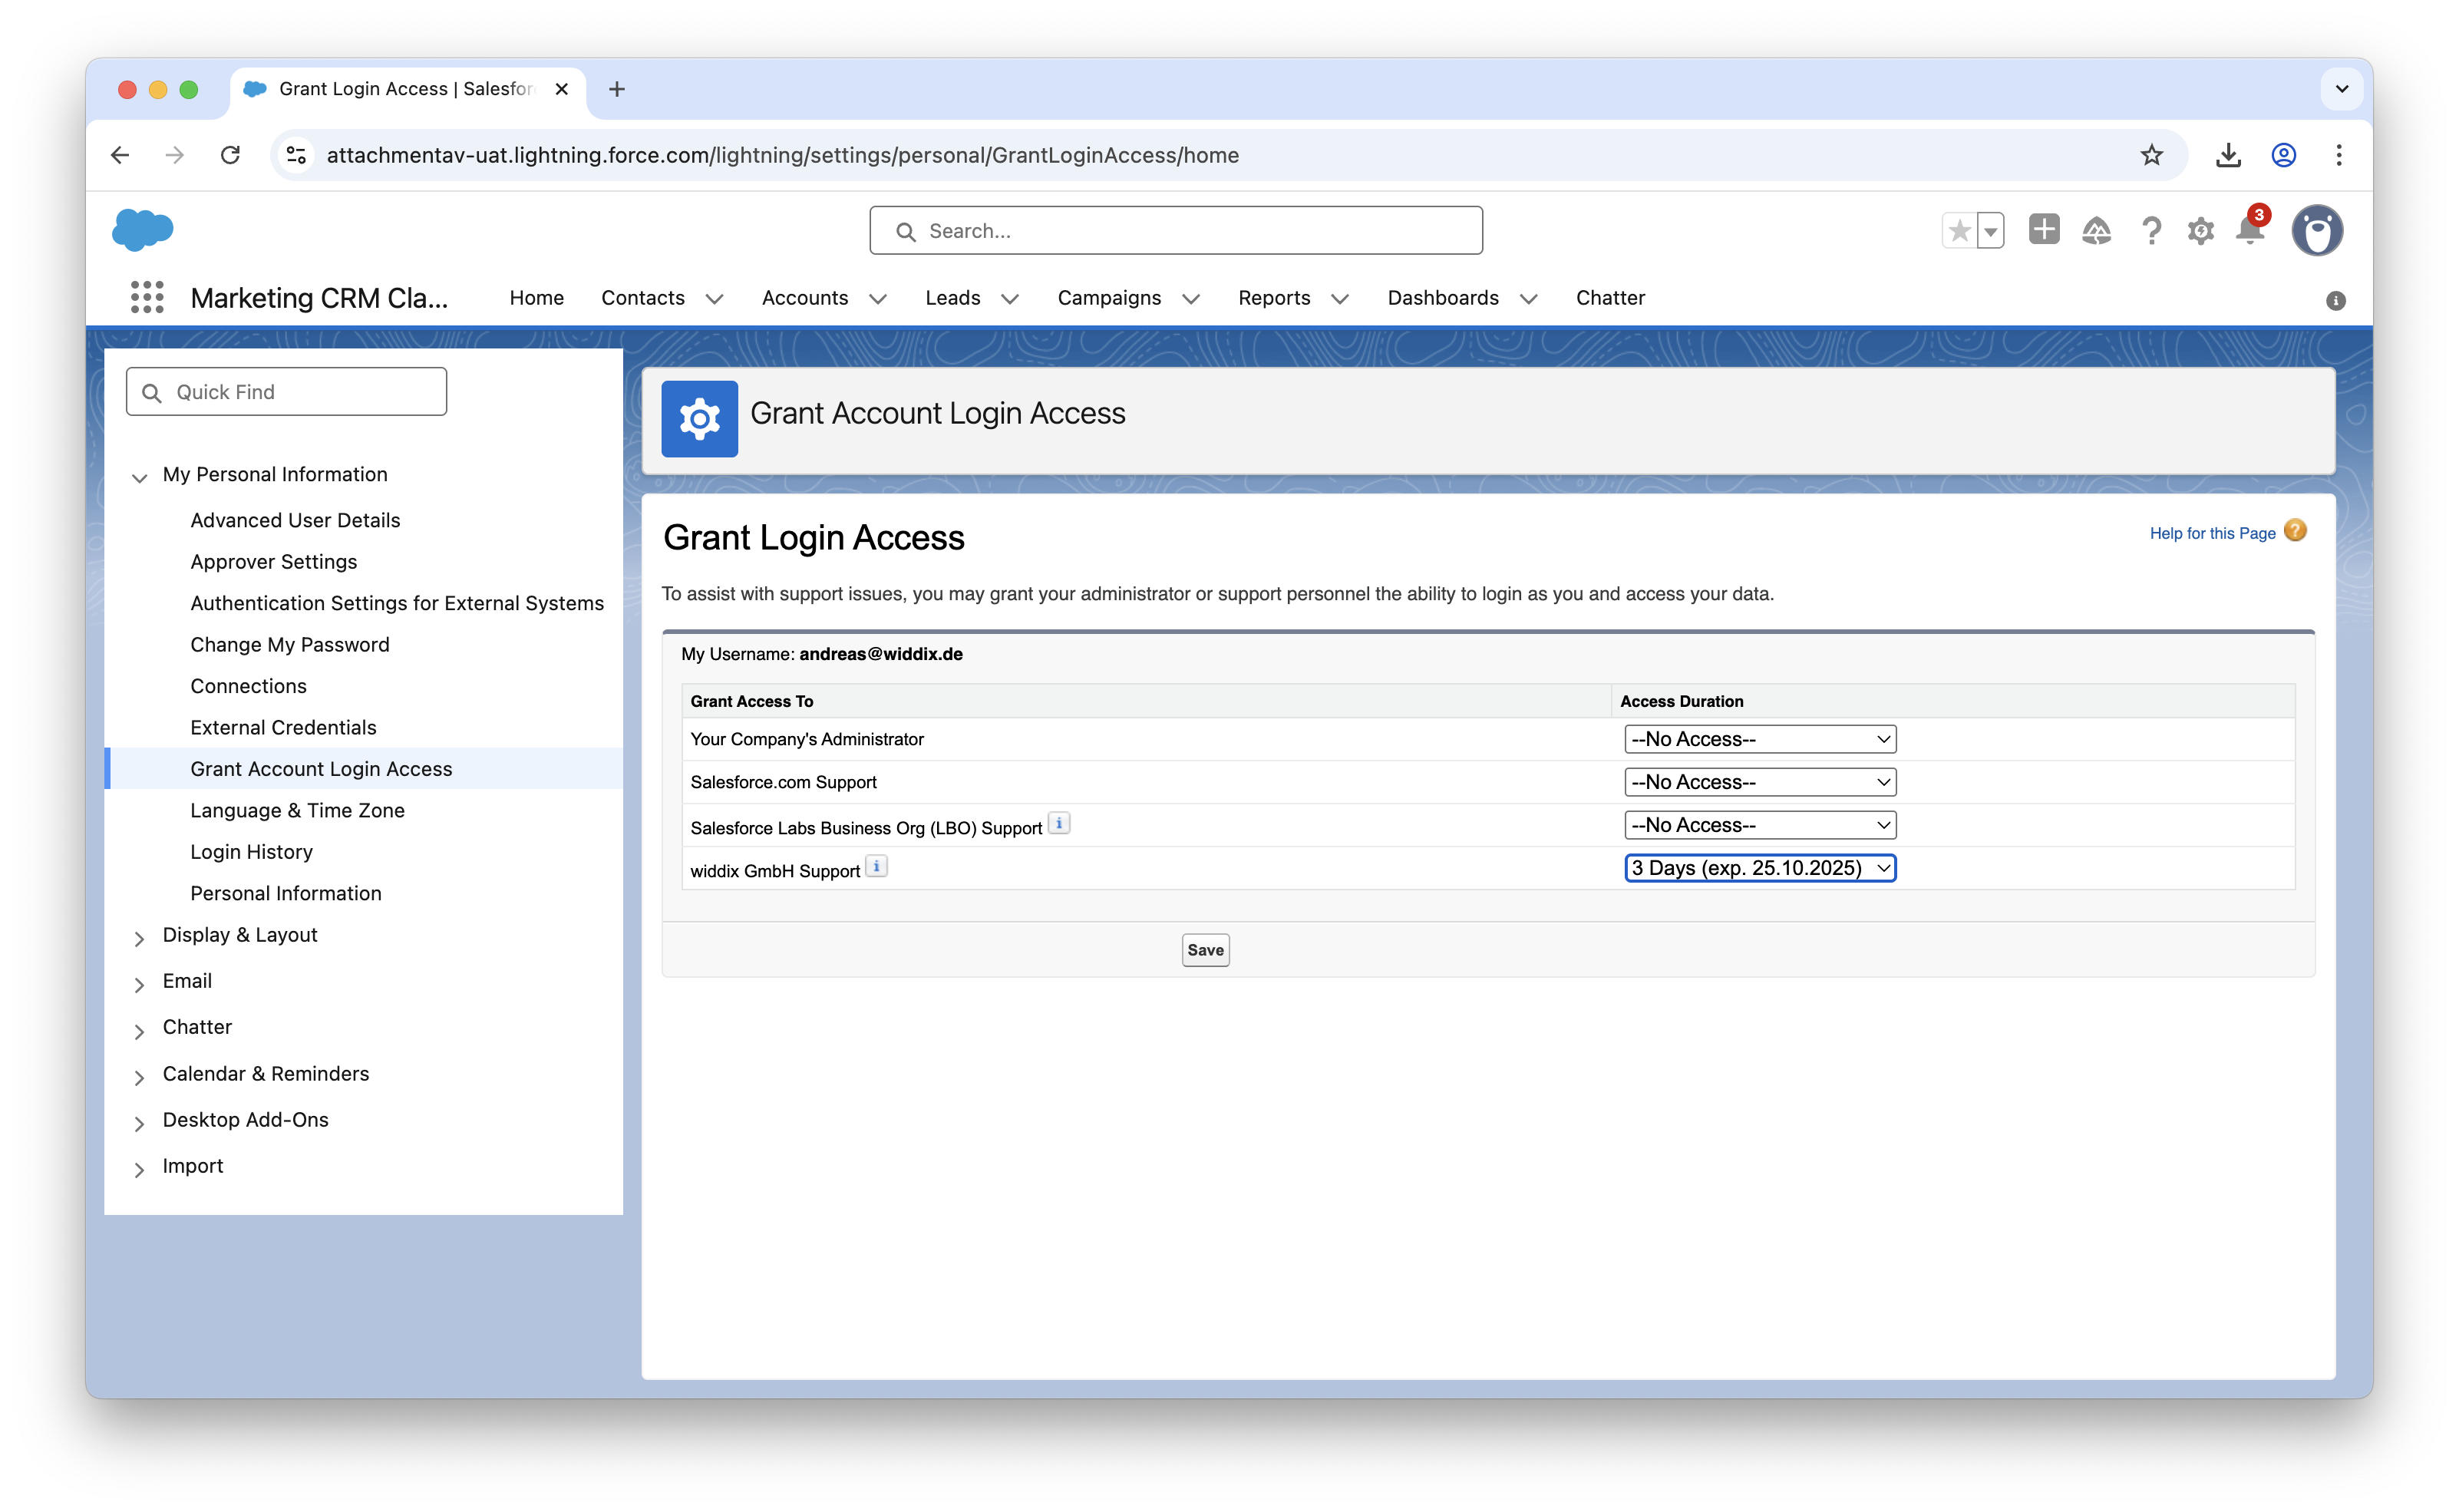This screenshot has height=1512, width=2459.
Task: Collapse the My Personal Information section
Action: point(139,477)
